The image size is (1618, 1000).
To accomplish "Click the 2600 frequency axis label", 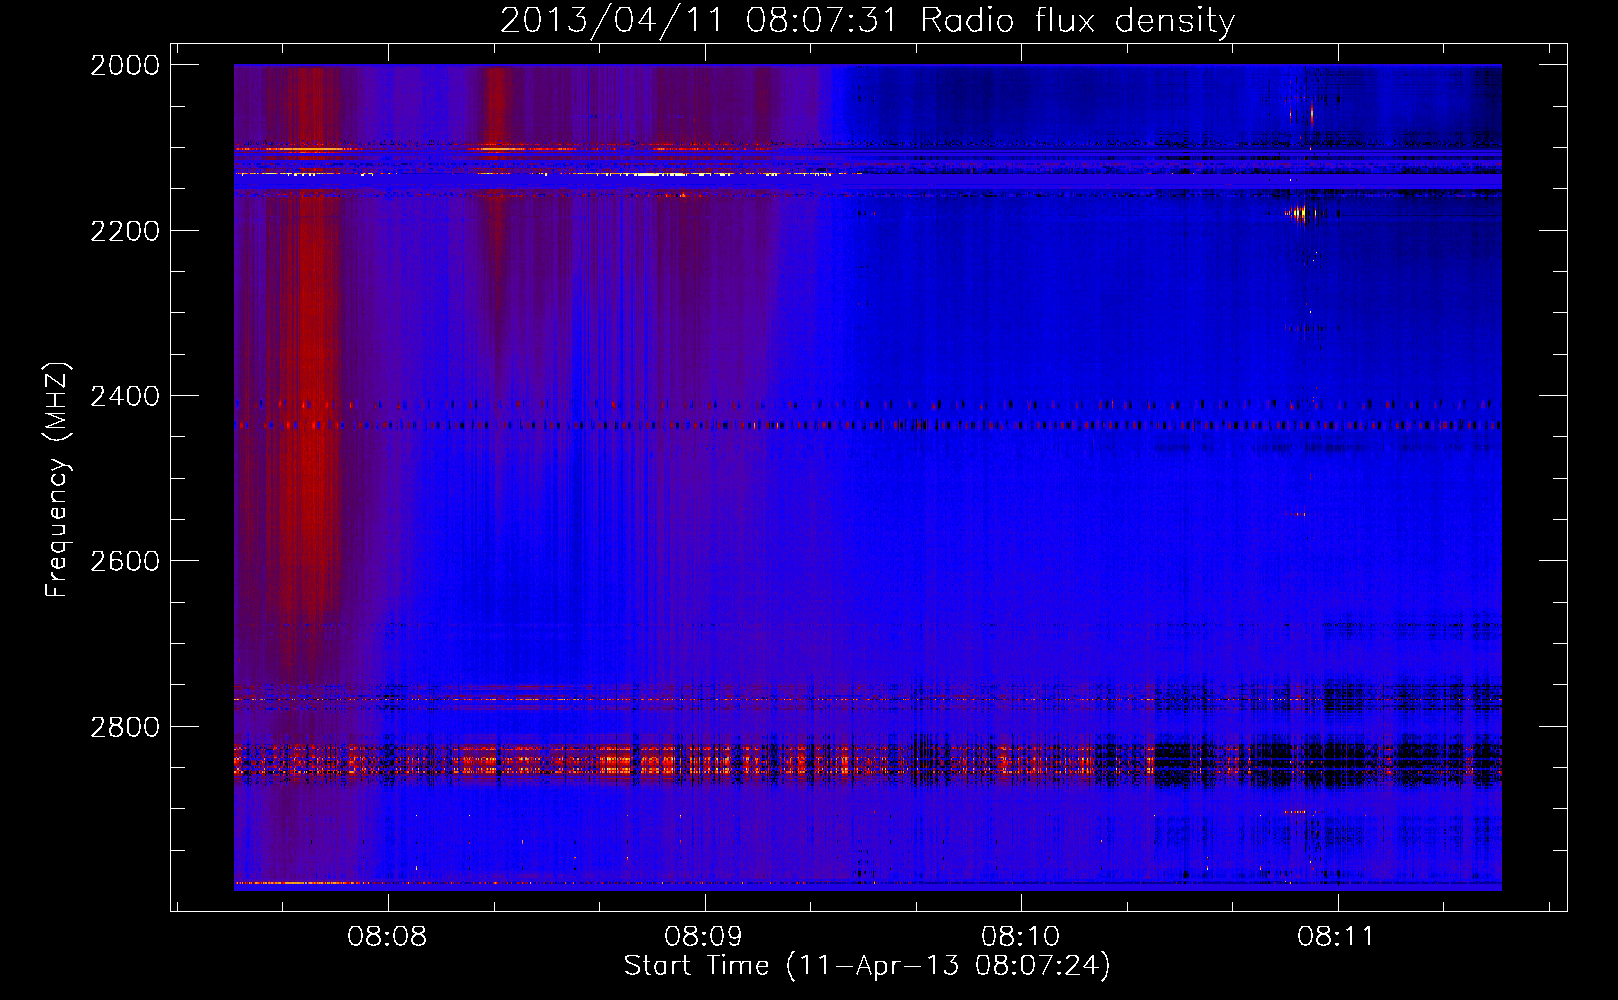I will (125, 561).
